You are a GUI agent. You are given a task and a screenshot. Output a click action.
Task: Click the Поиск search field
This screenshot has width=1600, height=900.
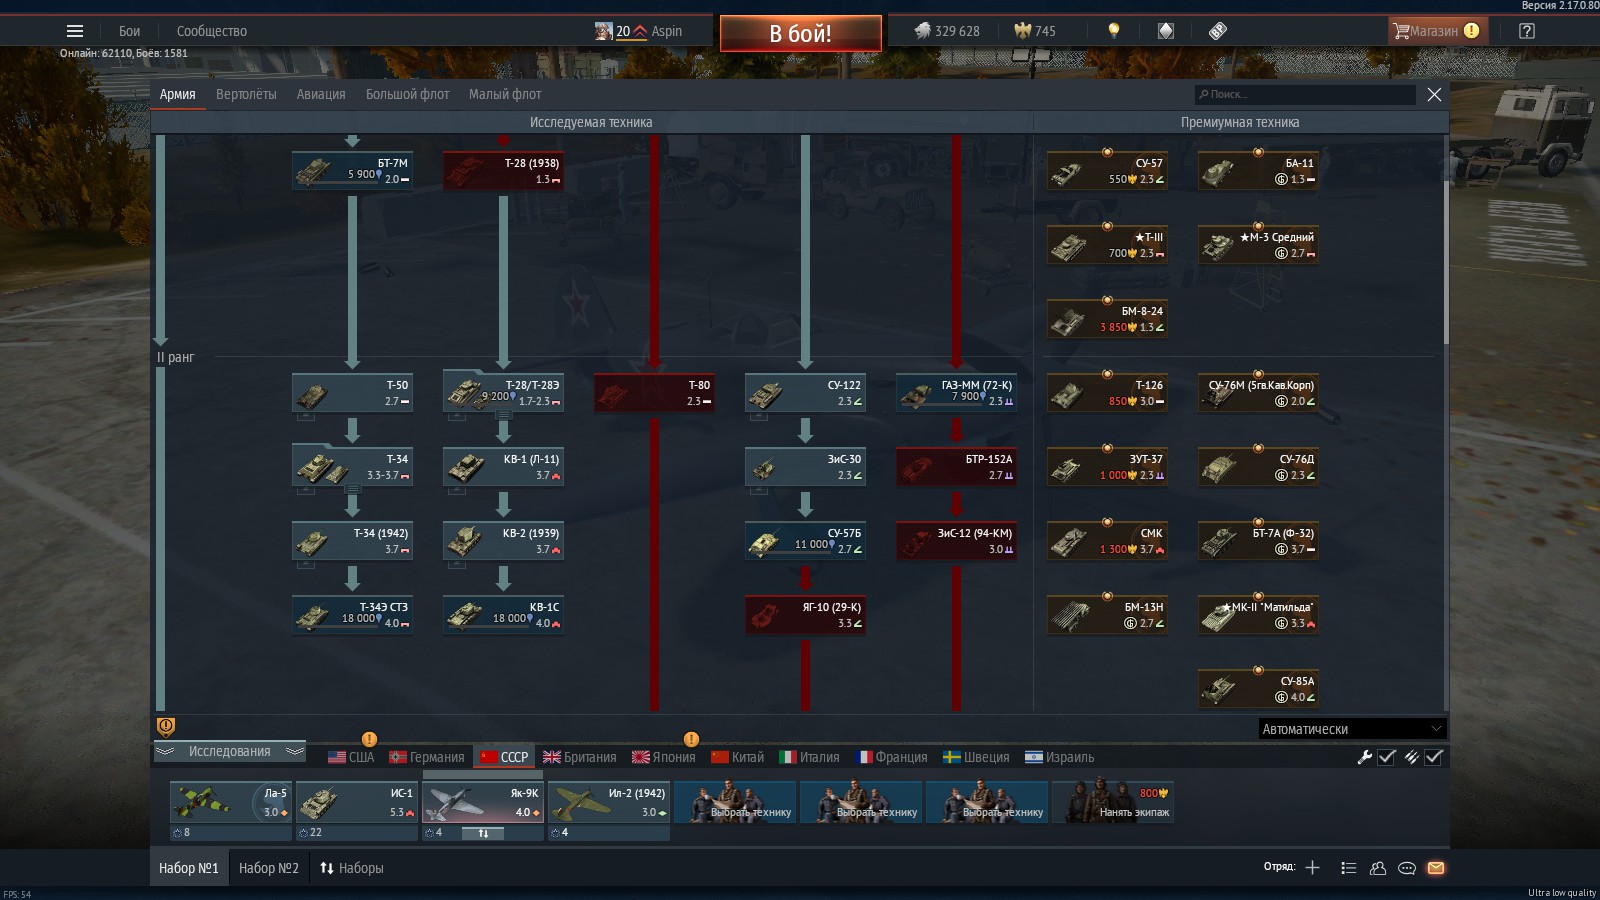coord(1305,94)
